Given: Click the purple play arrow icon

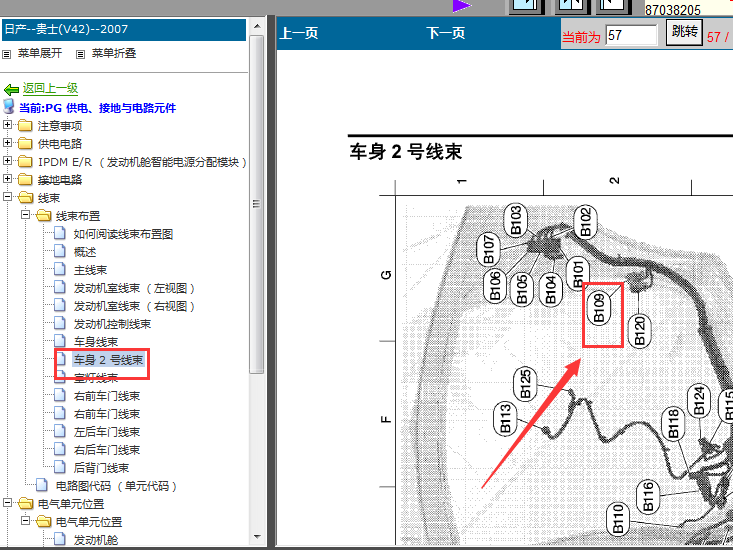Looking at the screenshot, I should point(461,6).
